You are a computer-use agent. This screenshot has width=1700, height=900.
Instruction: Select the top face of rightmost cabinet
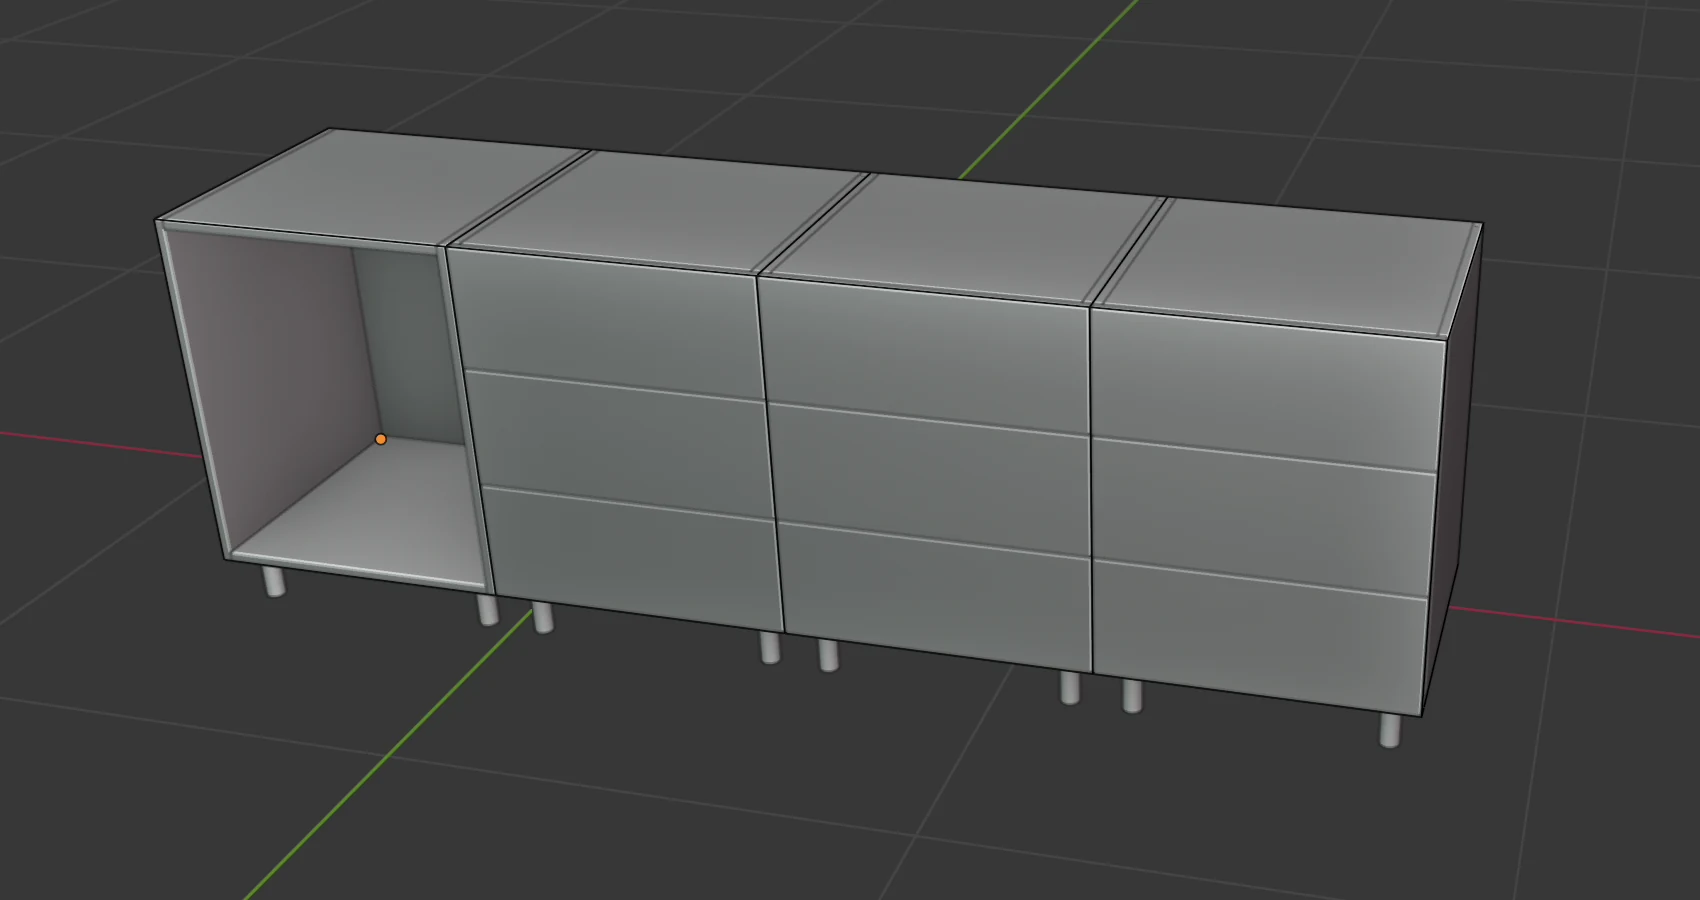click(x=1290, y=265)
